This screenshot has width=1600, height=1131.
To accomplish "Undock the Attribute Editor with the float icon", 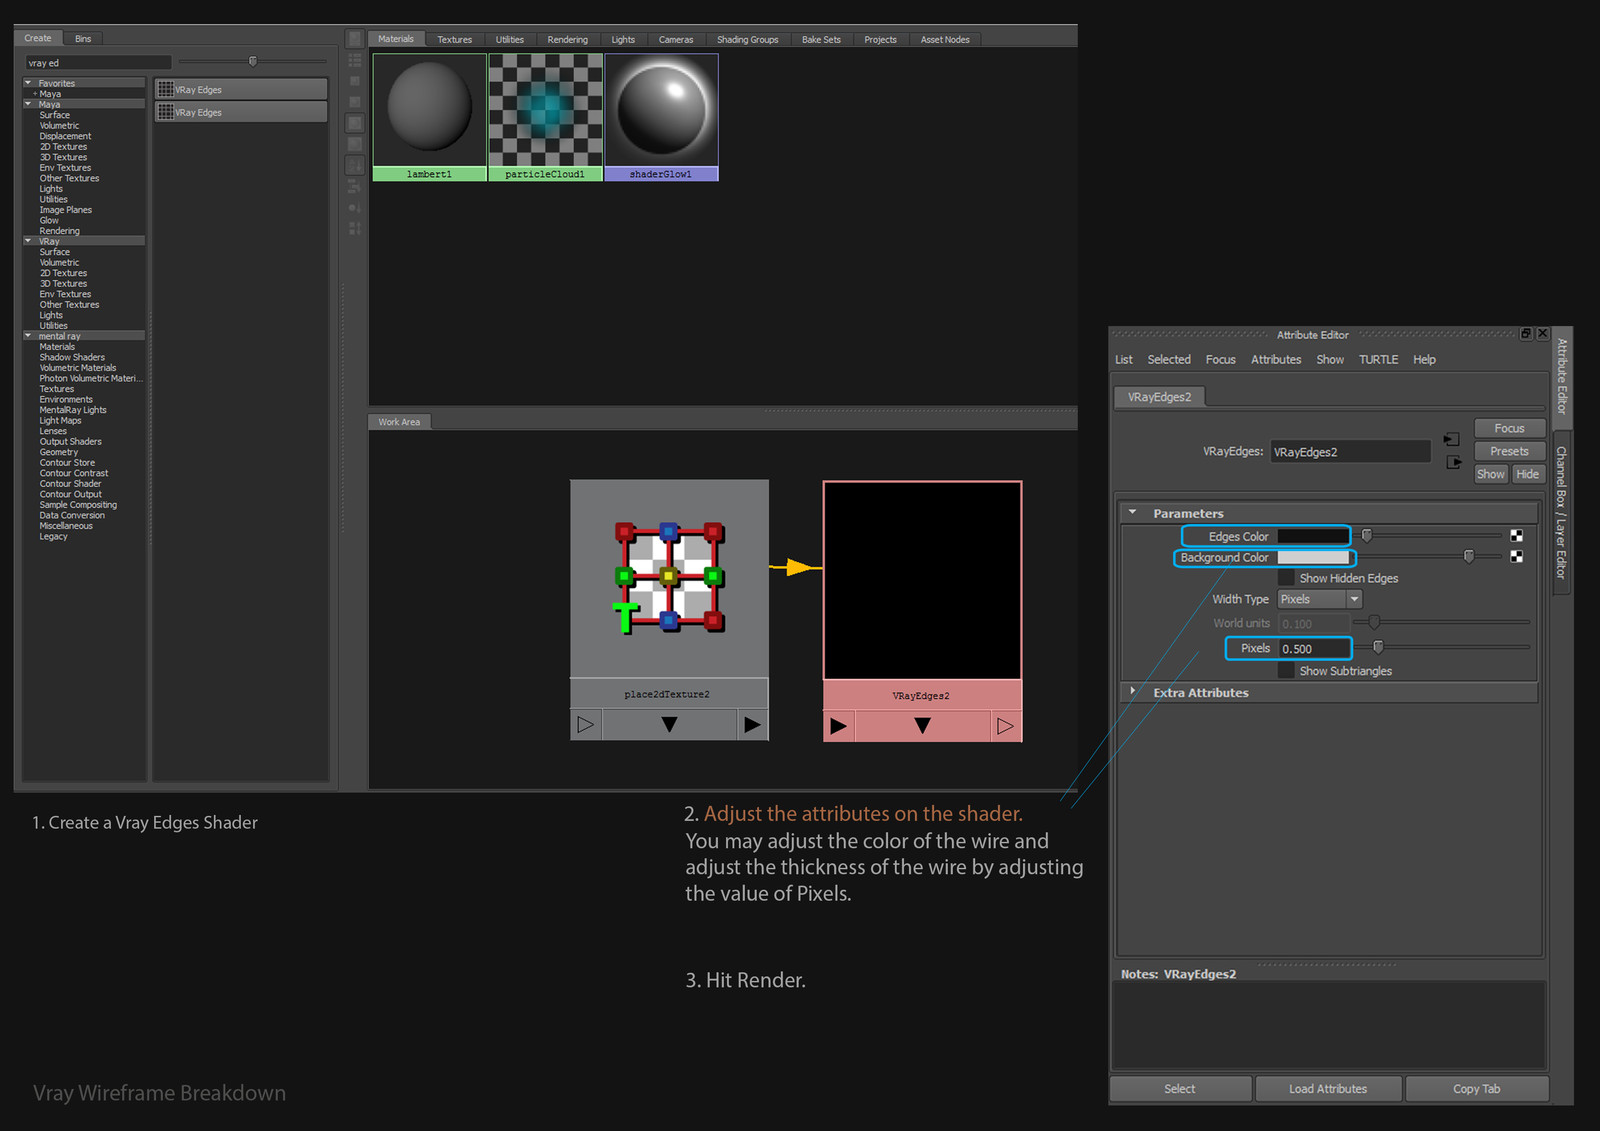I will click(1525, 334).
